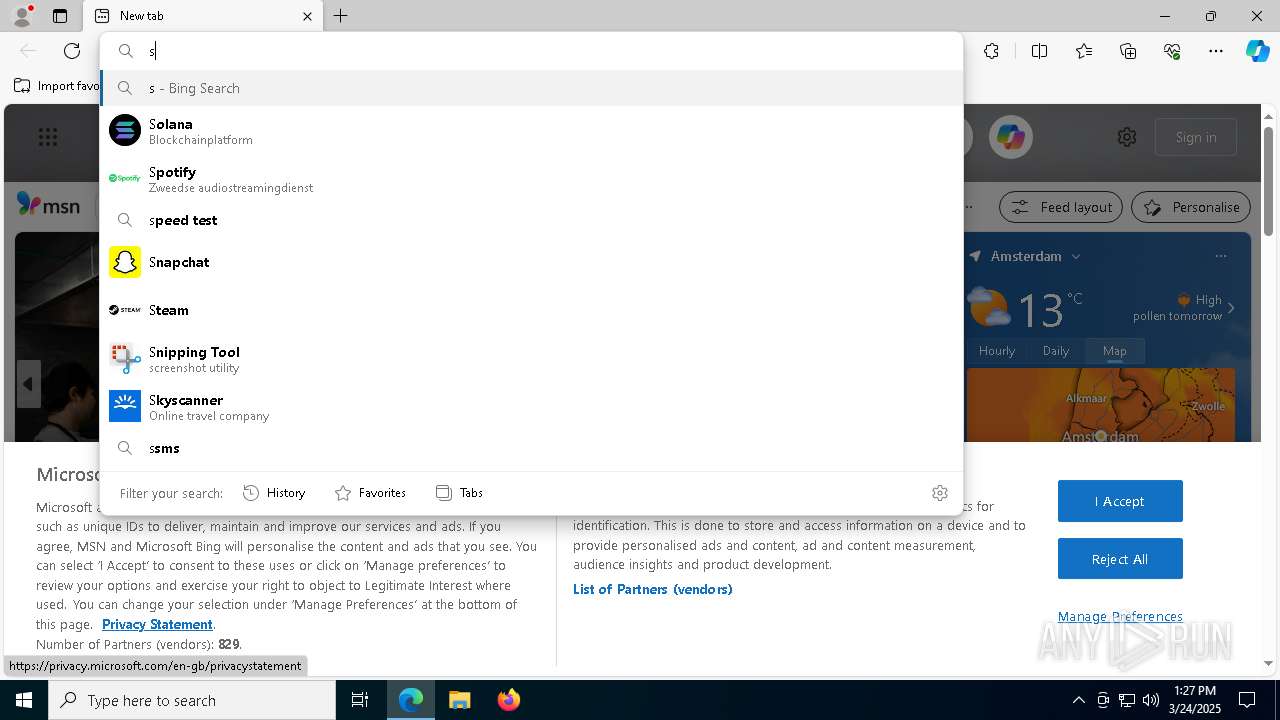The image size is (1280, 720).
Task: Open Browser essentials heart icon
Action: tap(1172, 51)
